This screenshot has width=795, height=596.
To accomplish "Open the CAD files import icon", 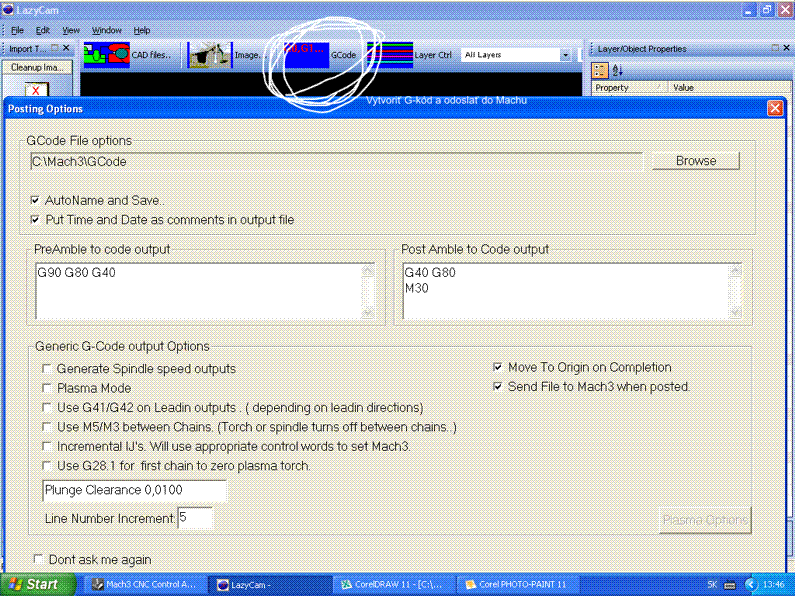I will [x=106, y=55].
